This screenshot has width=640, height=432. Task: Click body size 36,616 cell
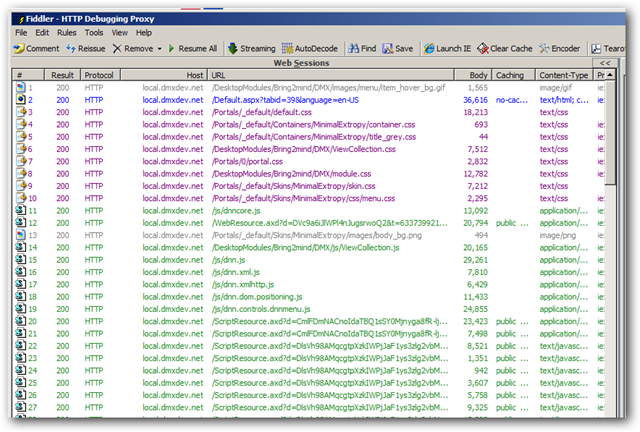[x=475, y=100]
